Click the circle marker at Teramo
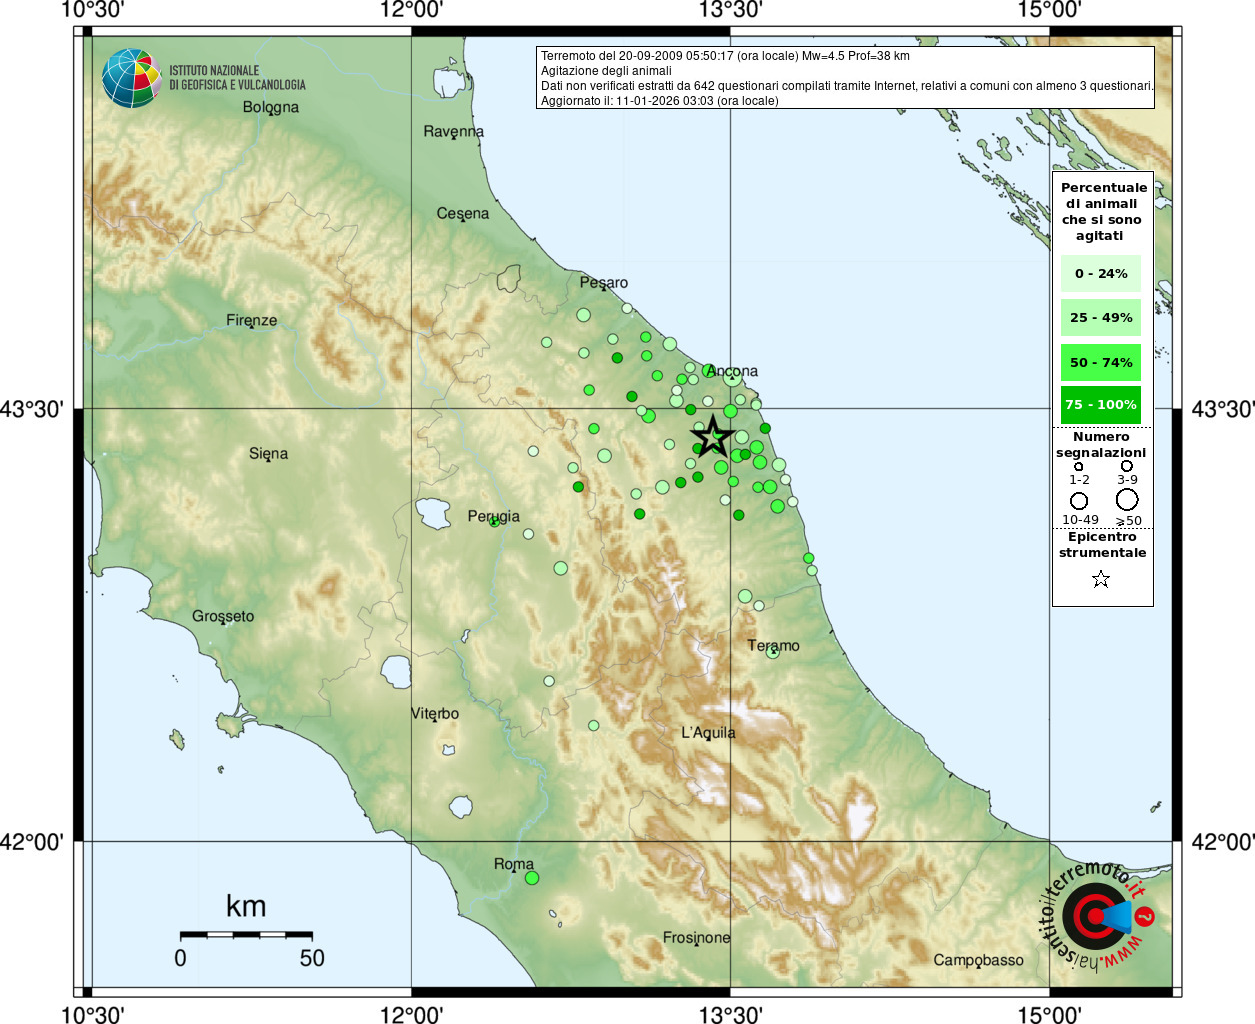This screenshot has height=1024, width=1255. [772, 652]
